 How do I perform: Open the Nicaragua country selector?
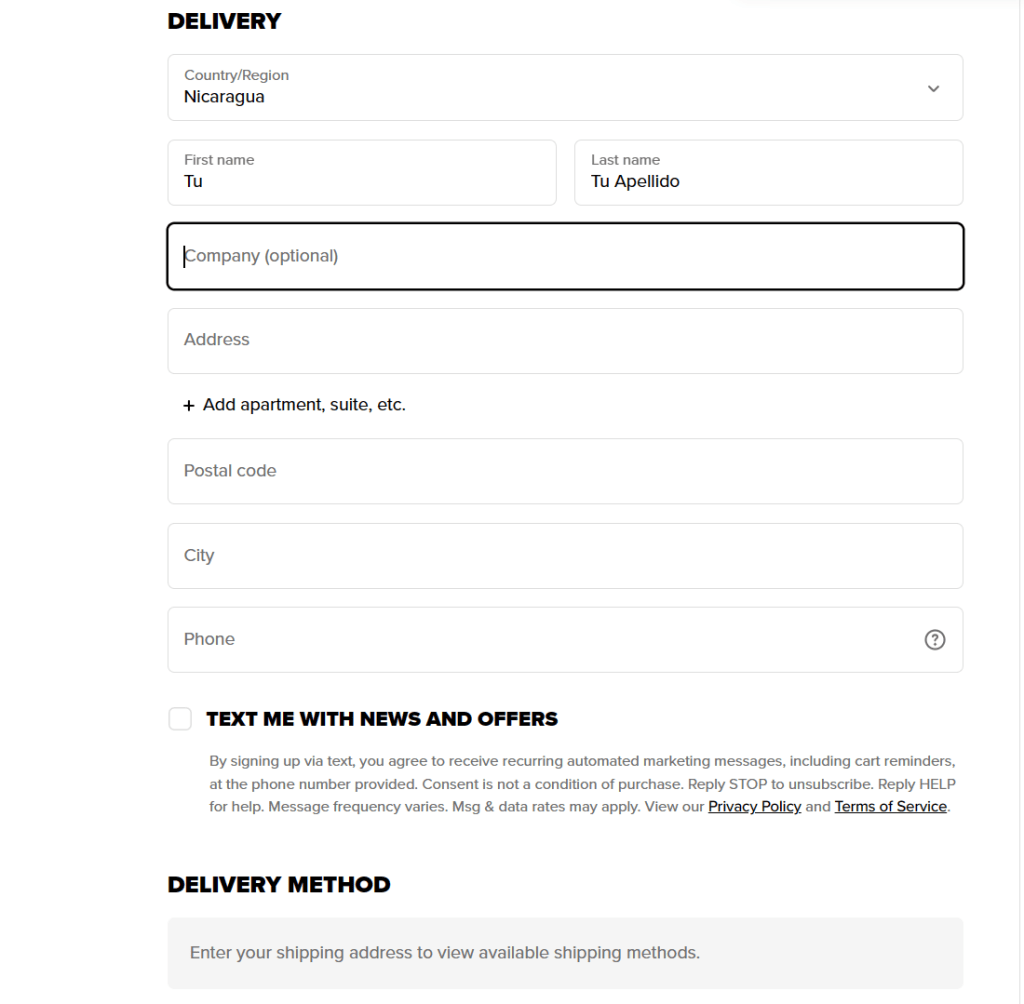tap(565, 88)
